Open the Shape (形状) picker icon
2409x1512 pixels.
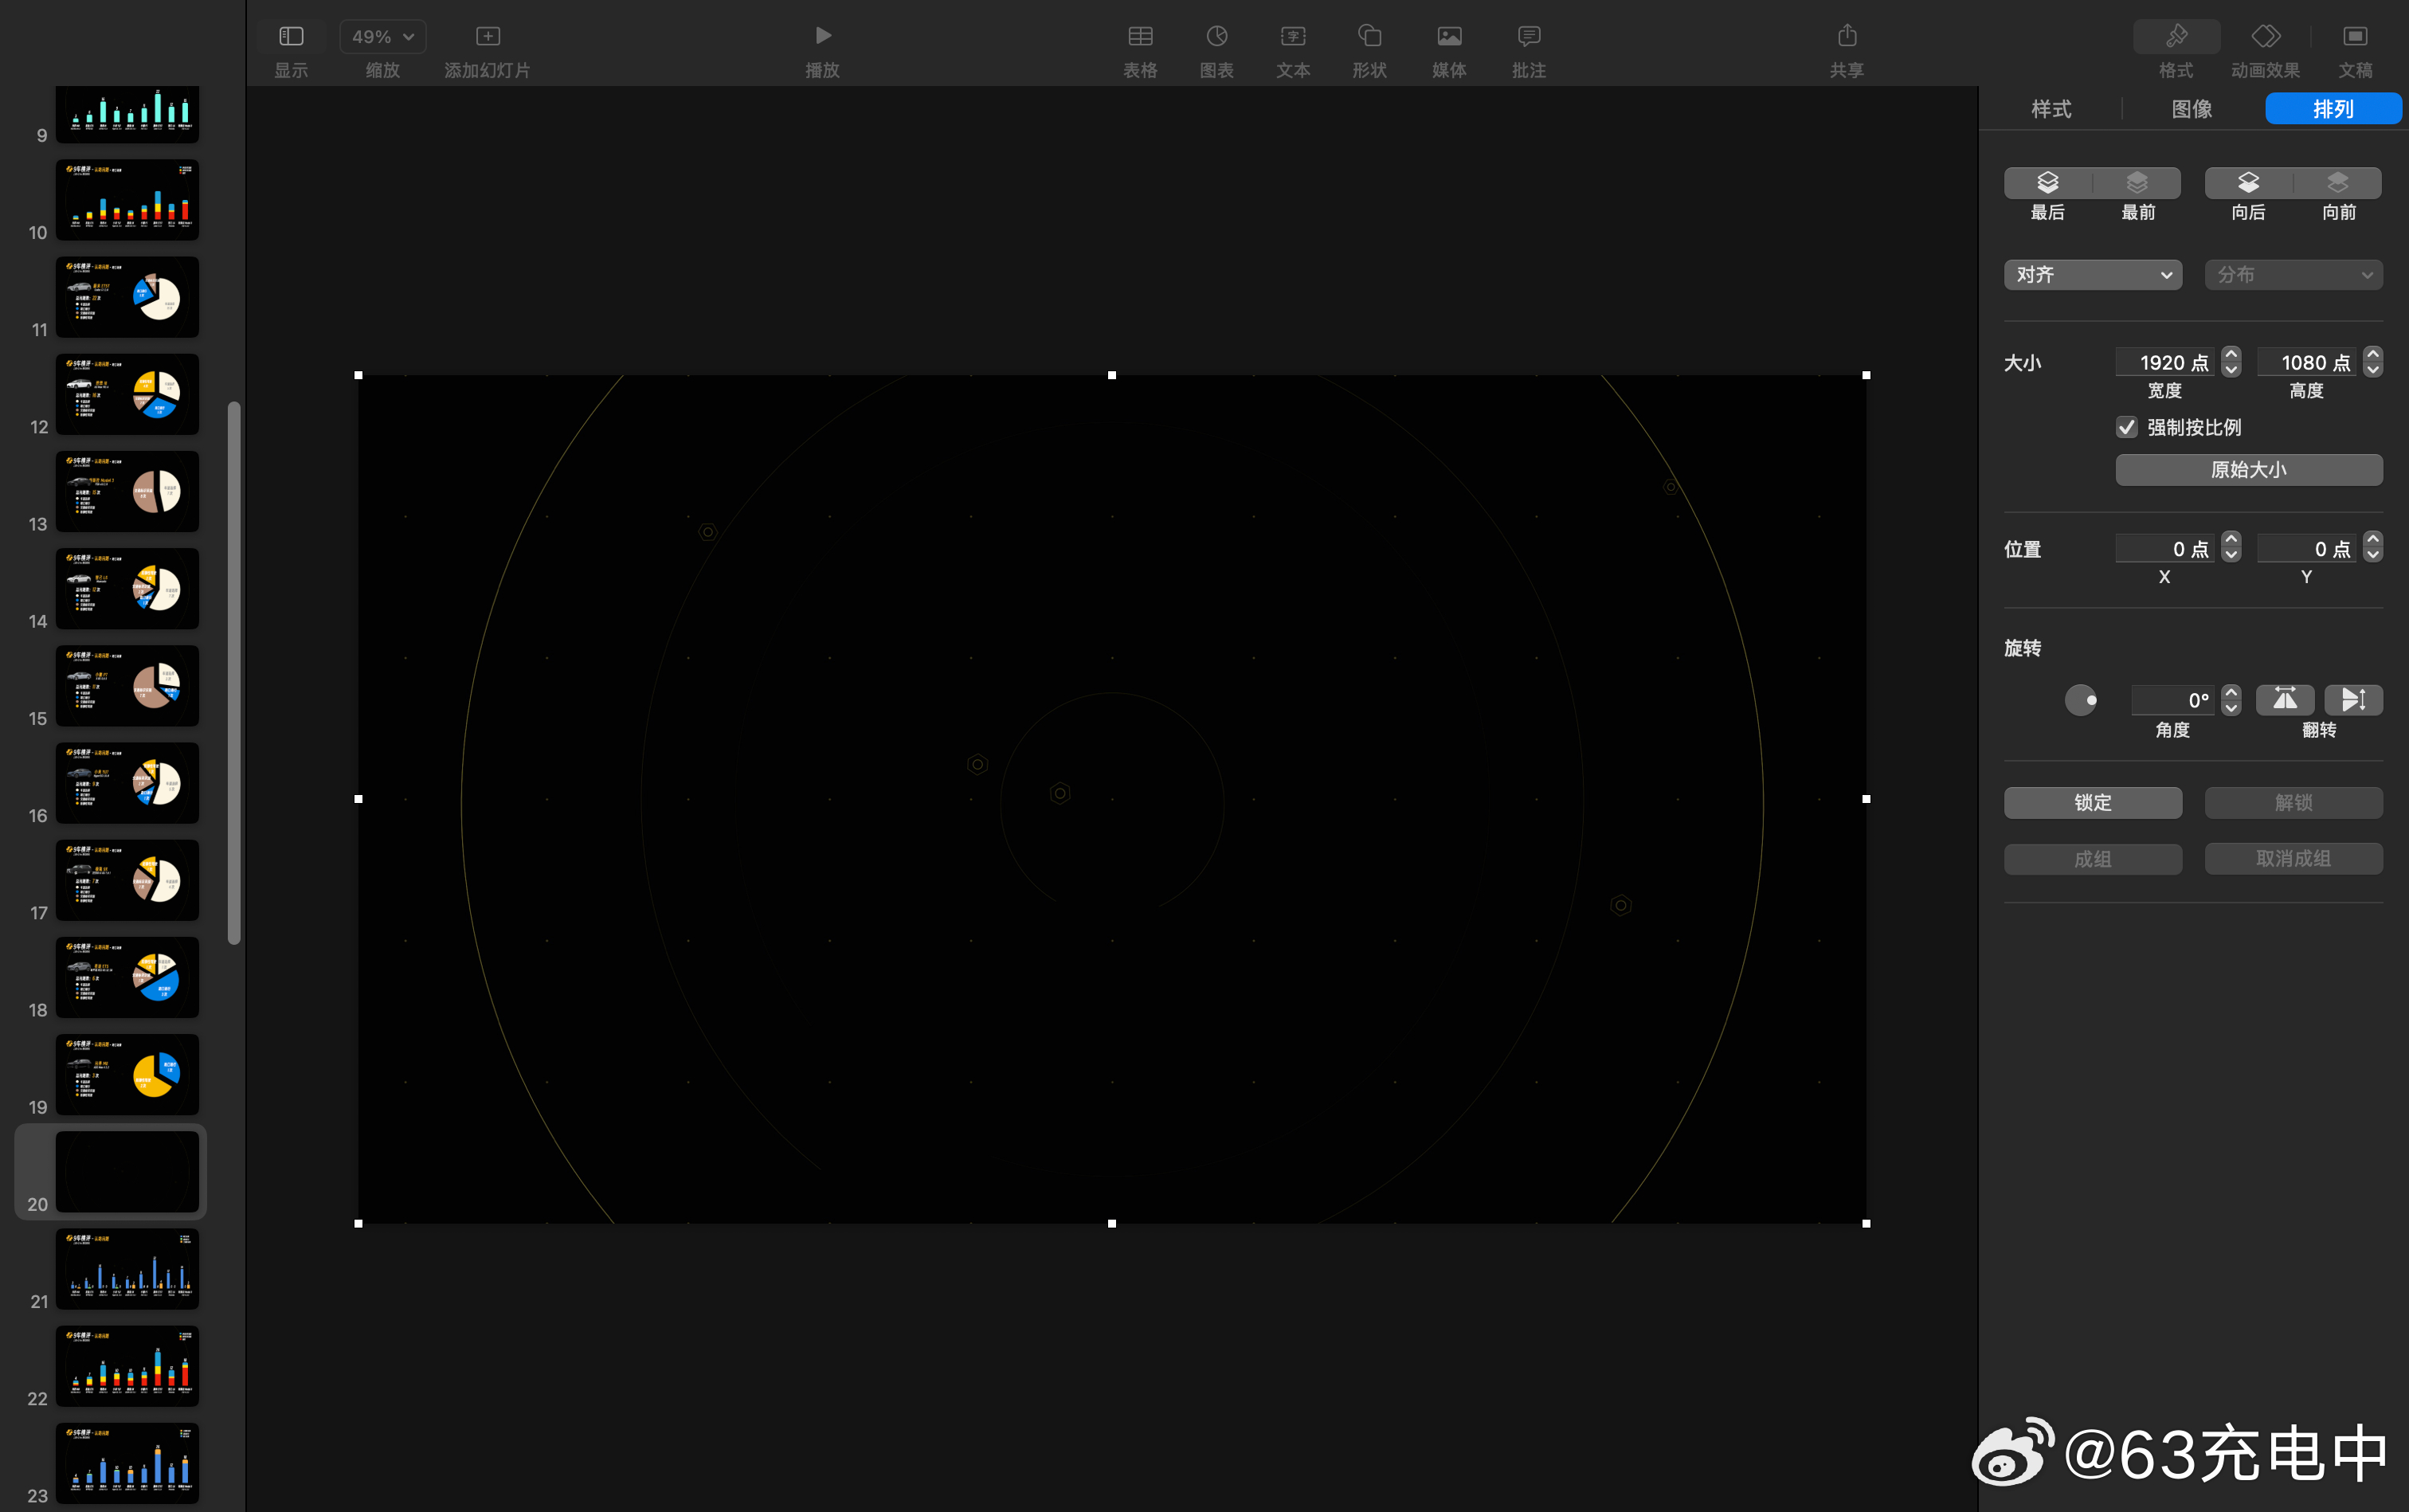pos(1369,36)
